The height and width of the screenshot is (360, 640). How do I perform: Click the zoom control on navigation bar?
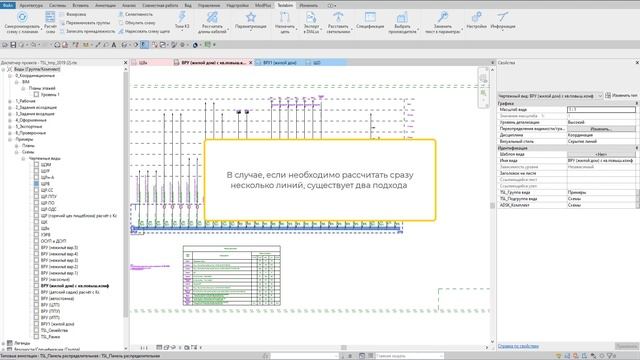[x=483, y=93]
